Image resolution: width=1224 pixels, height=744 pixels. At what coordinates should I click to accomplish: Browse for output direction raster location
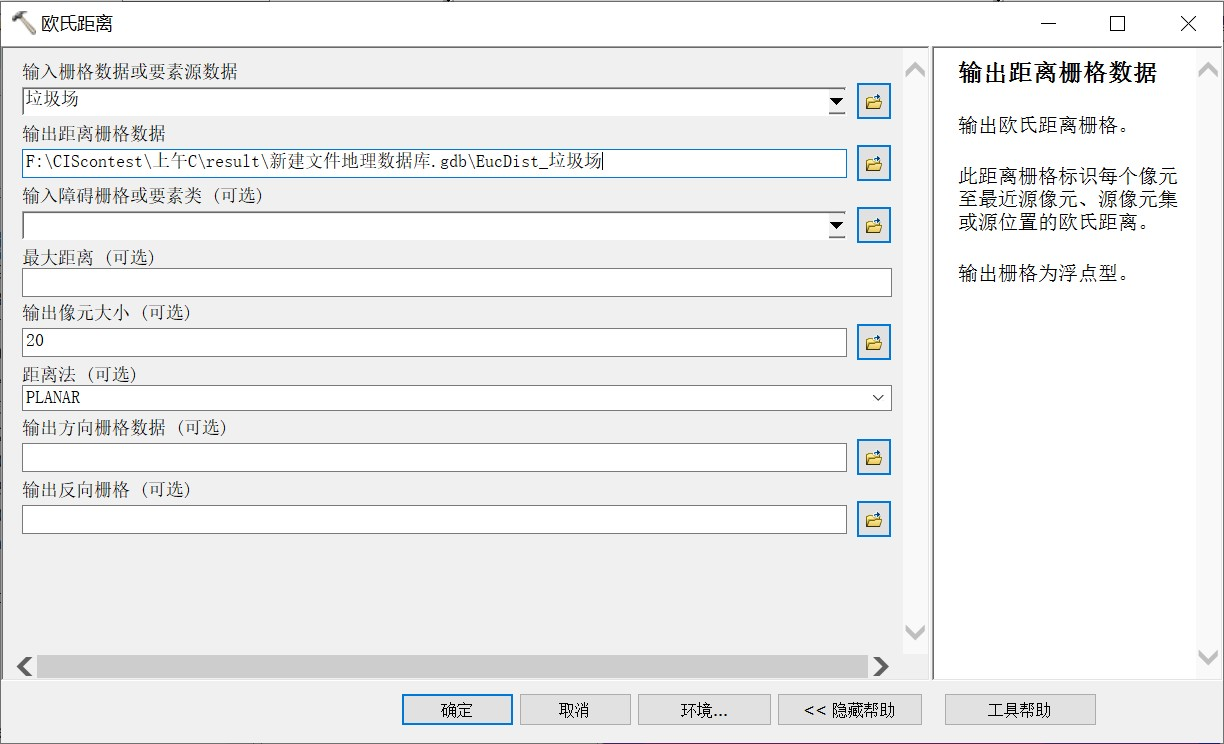point(872,456)
